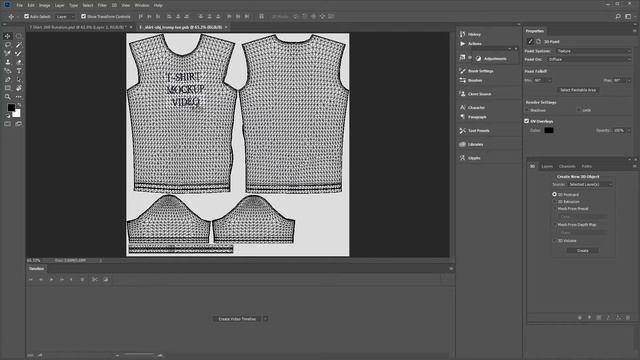Open the Timeline panel tab
This screenshot has width=640, height=360.
(36, 269)
